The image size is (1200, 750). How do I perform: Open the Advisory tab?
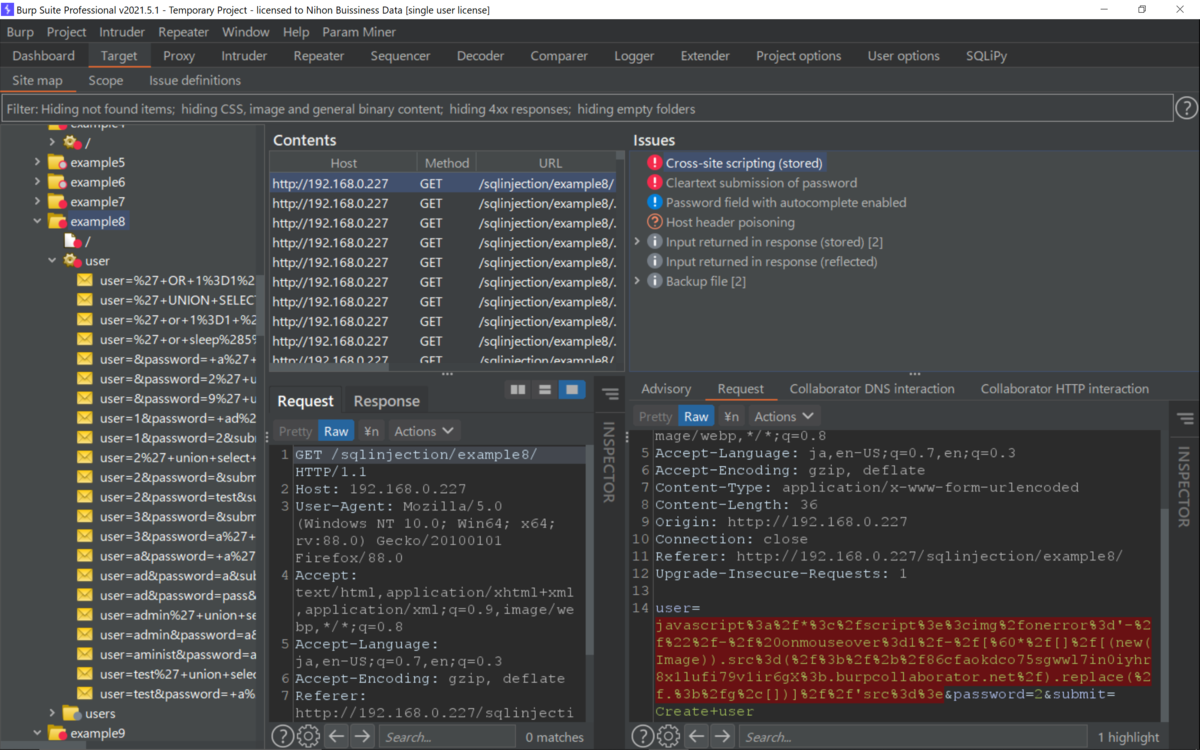pyautogui.click(x=666, y=389)
